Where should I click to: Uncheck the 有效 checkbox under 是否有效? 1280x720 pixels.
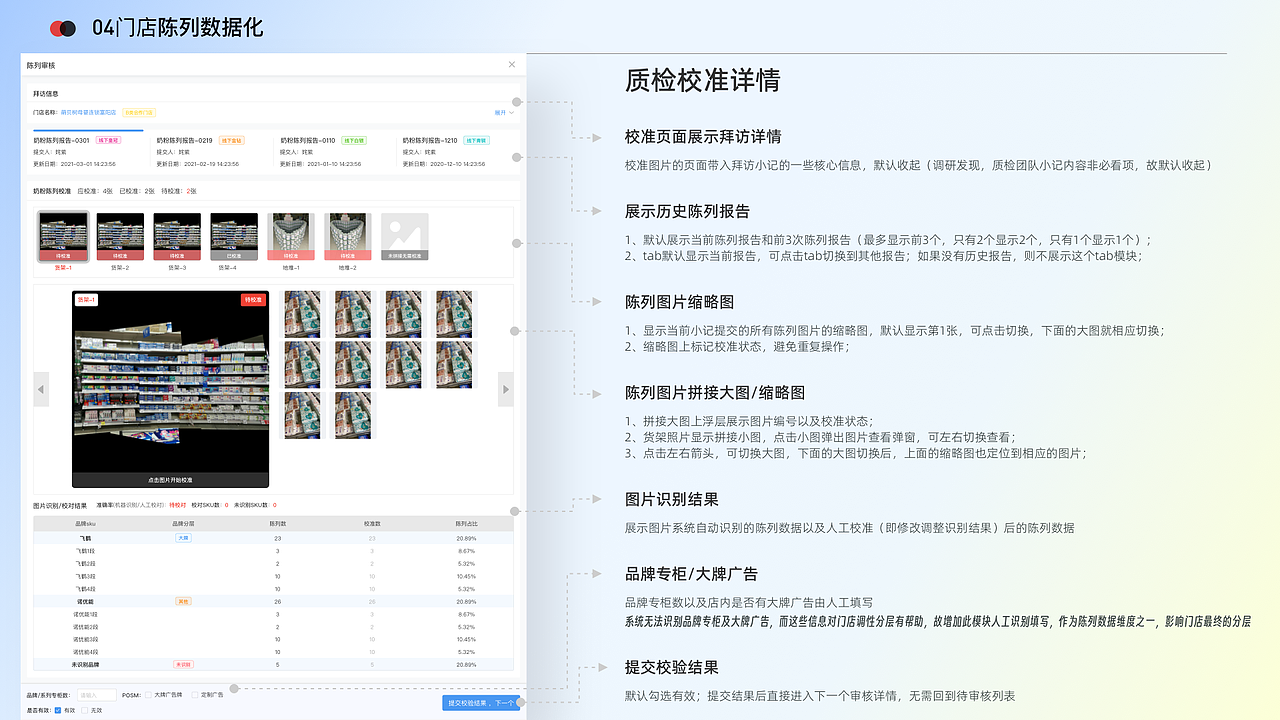tap(57, 708)
